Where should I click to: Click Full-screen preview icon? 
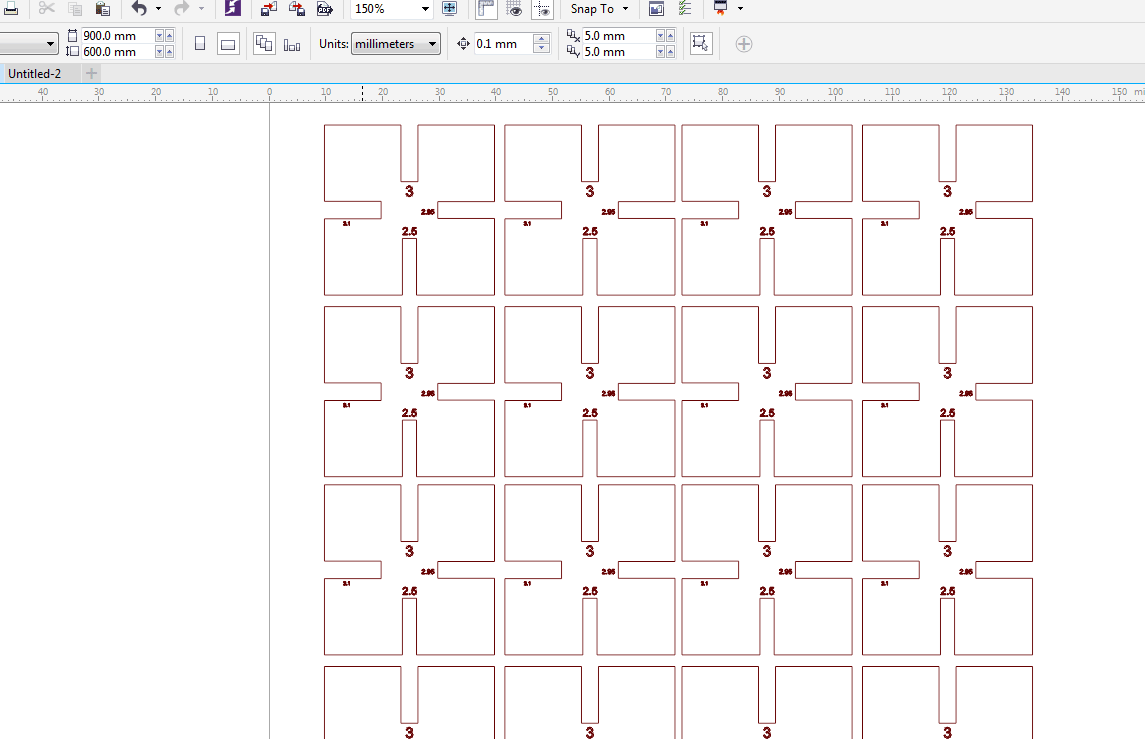click(x=450, y=9)
